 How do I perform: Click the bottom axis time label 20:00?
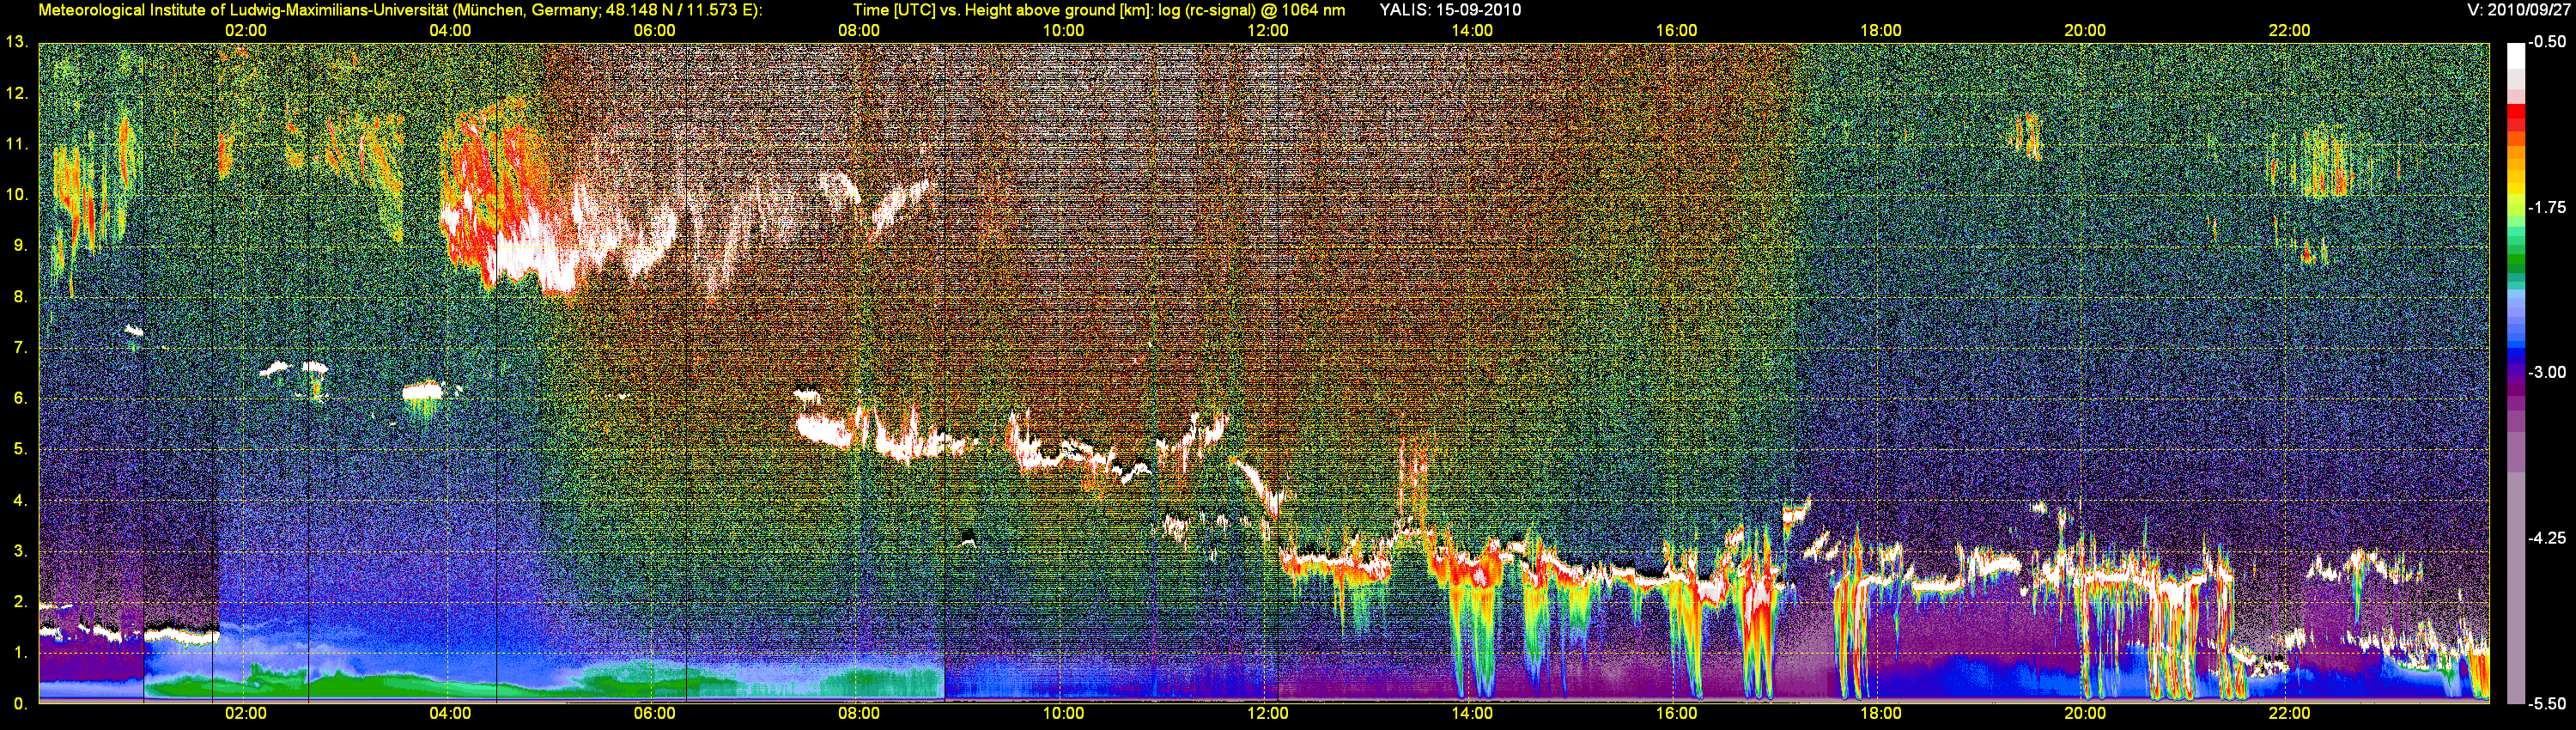(x=2085, y=714)
